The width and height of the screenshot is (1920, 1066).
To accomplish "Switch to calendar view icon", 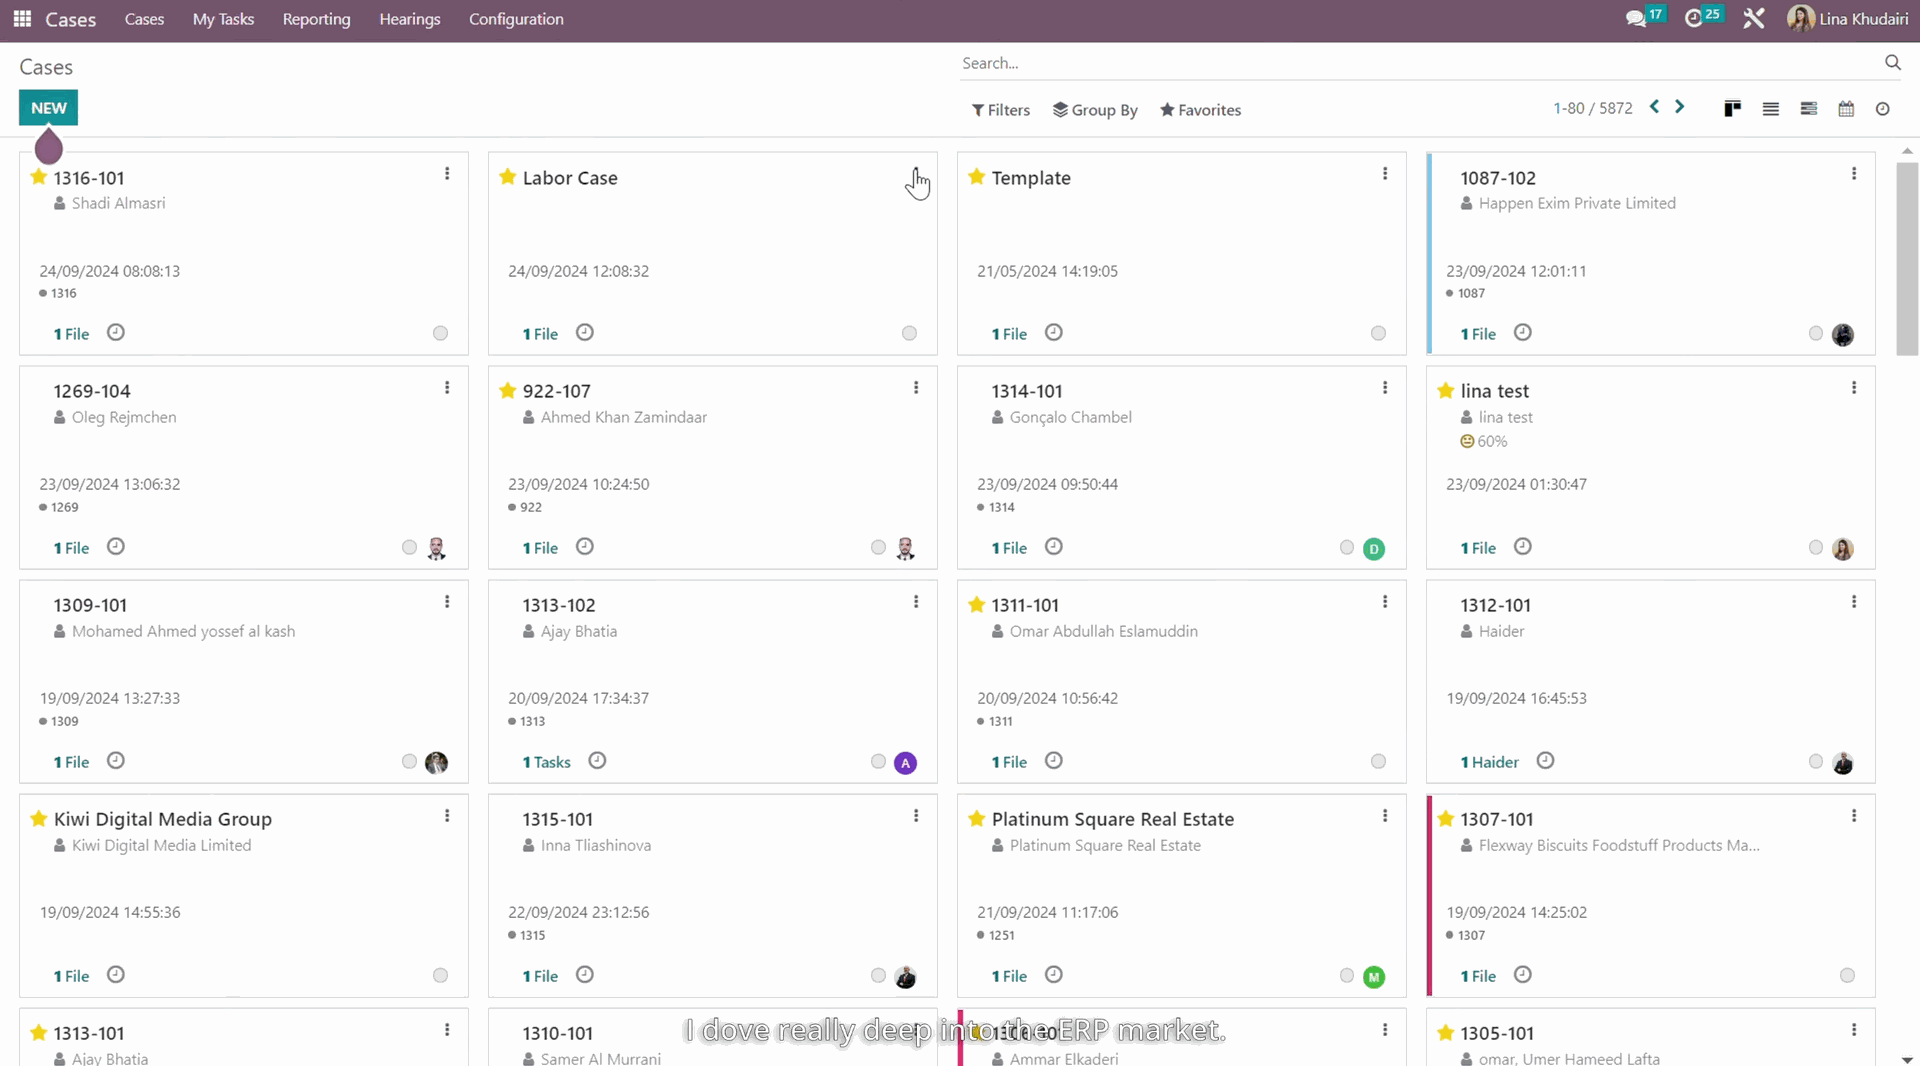I will (1846, 109).
